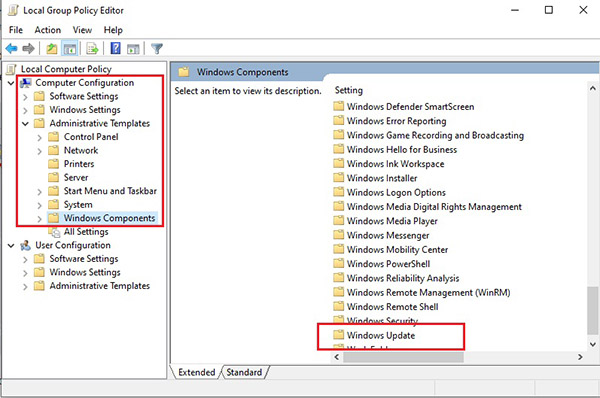This screenshot has width=600, height=398.
Task: Click the Windows Media Player folder icon
Action: point(338,221)
